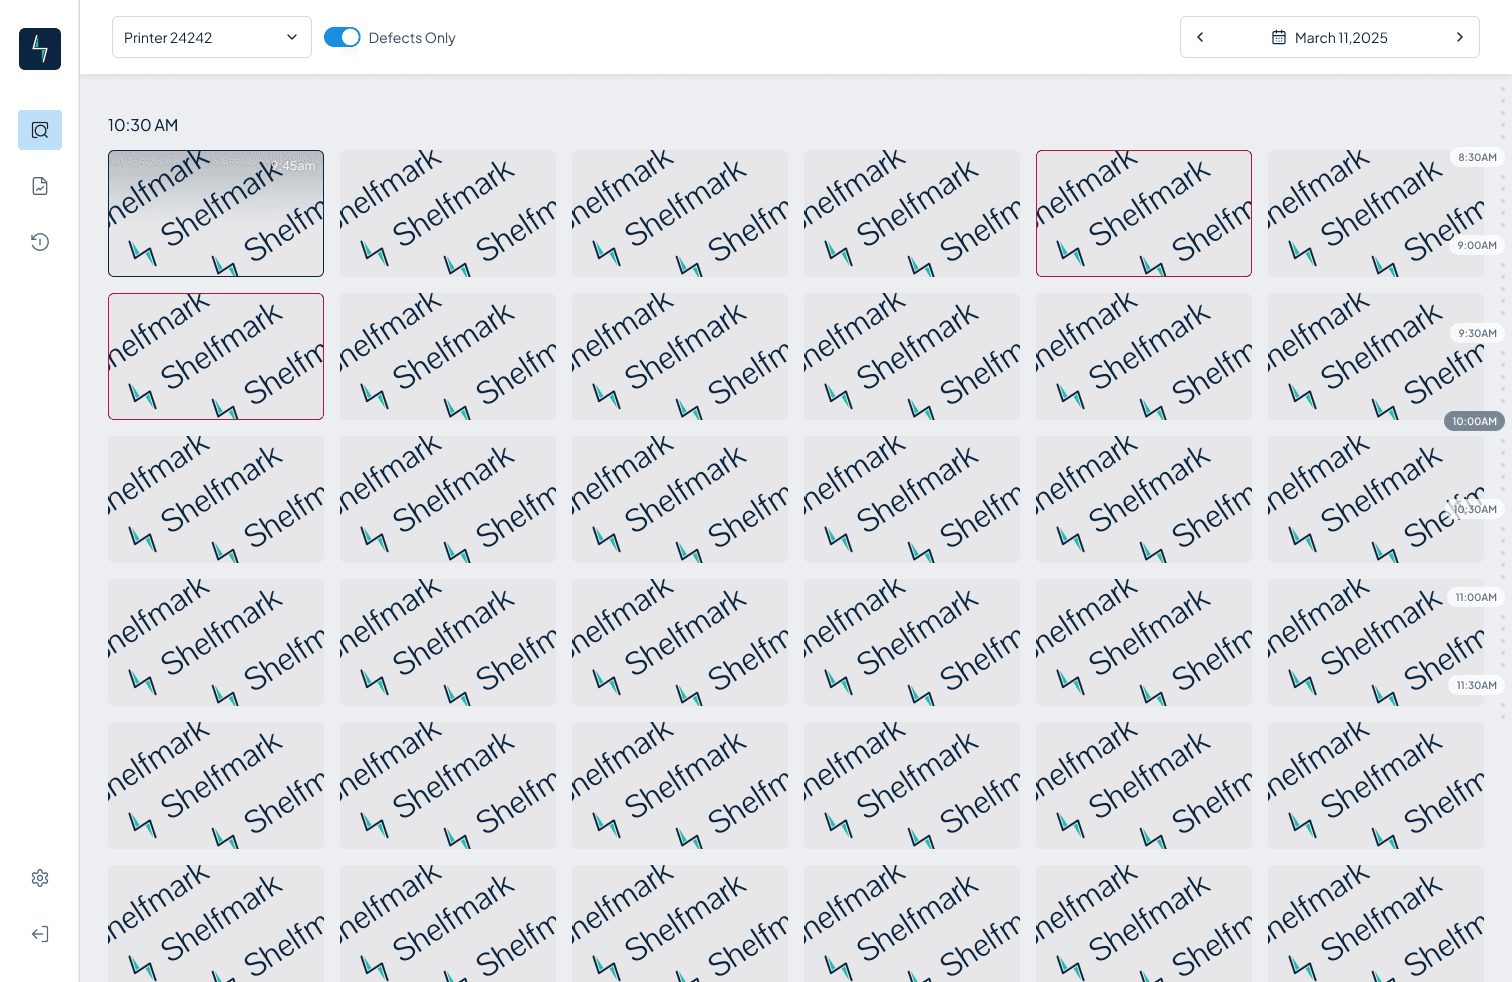Screen dimensions: 1512x982
Task: Jump to the 10:30AM timeline marker
Action: (1476, 509)
